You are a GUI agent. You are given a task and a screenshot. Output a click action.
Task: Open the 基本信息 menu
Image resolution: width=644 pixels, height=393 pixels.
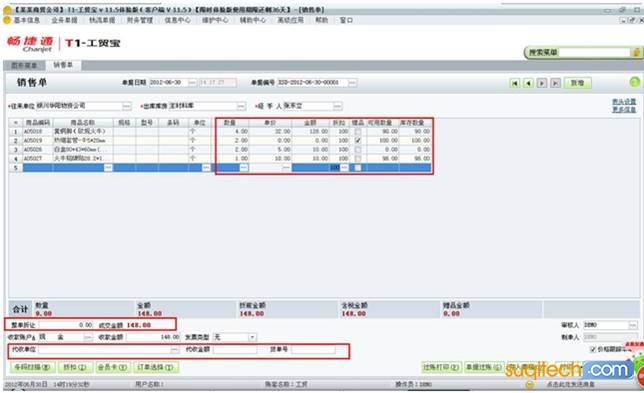(x=27, y=20)
